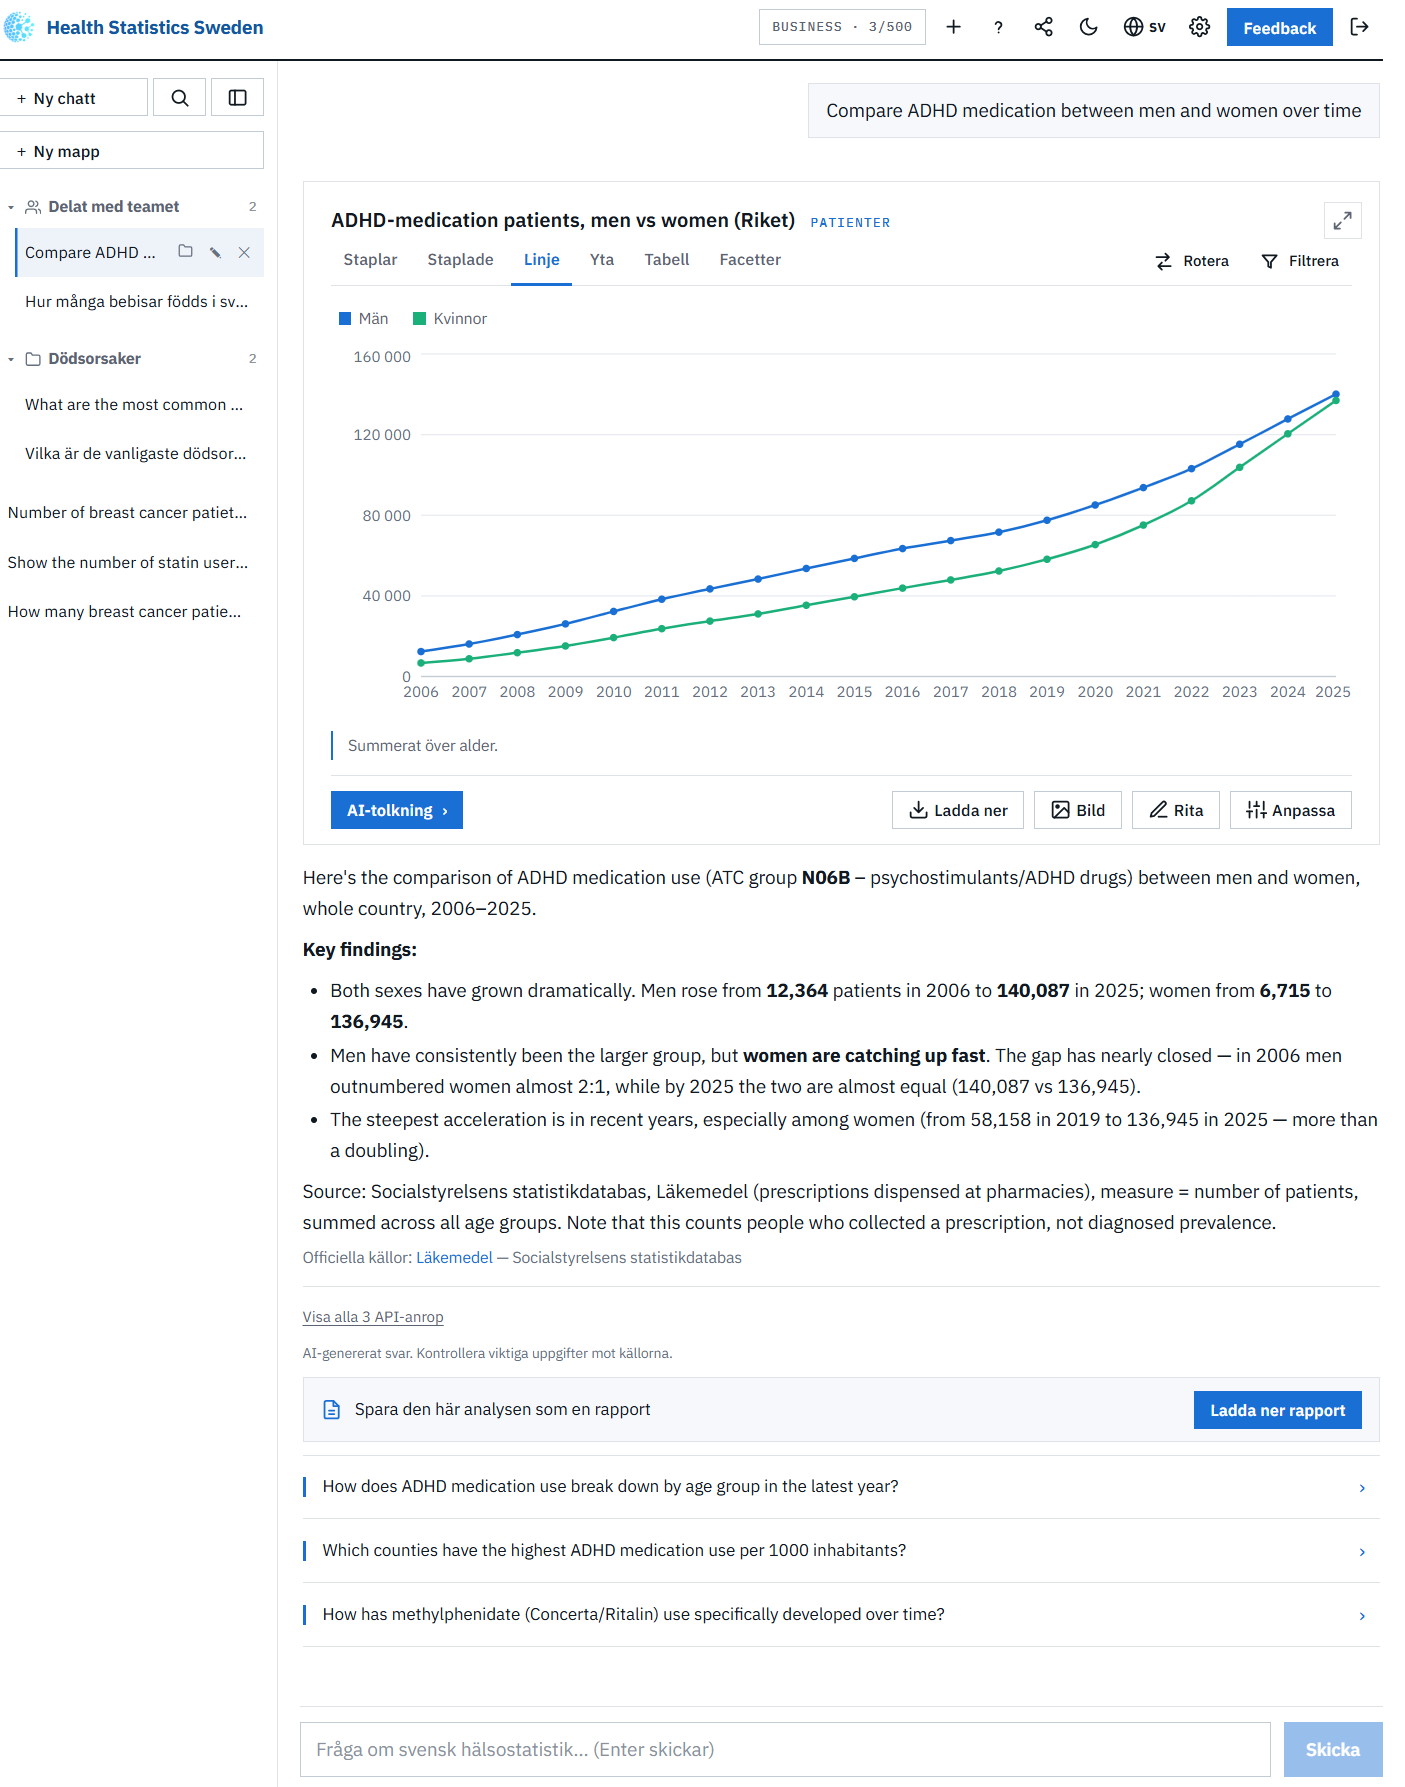Collapse Delat med teamet folder
The height and width of the screenshot is (1787, 1405).
(11, 207)
